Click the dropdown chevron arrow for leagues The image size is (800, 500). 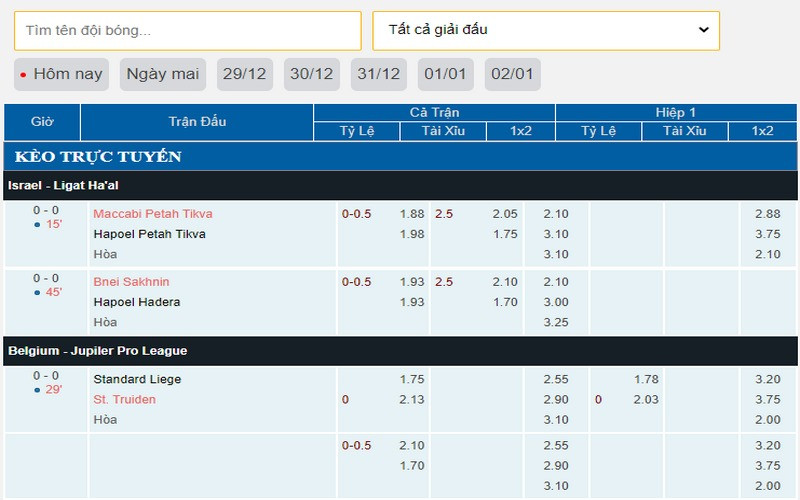point(703,30)
